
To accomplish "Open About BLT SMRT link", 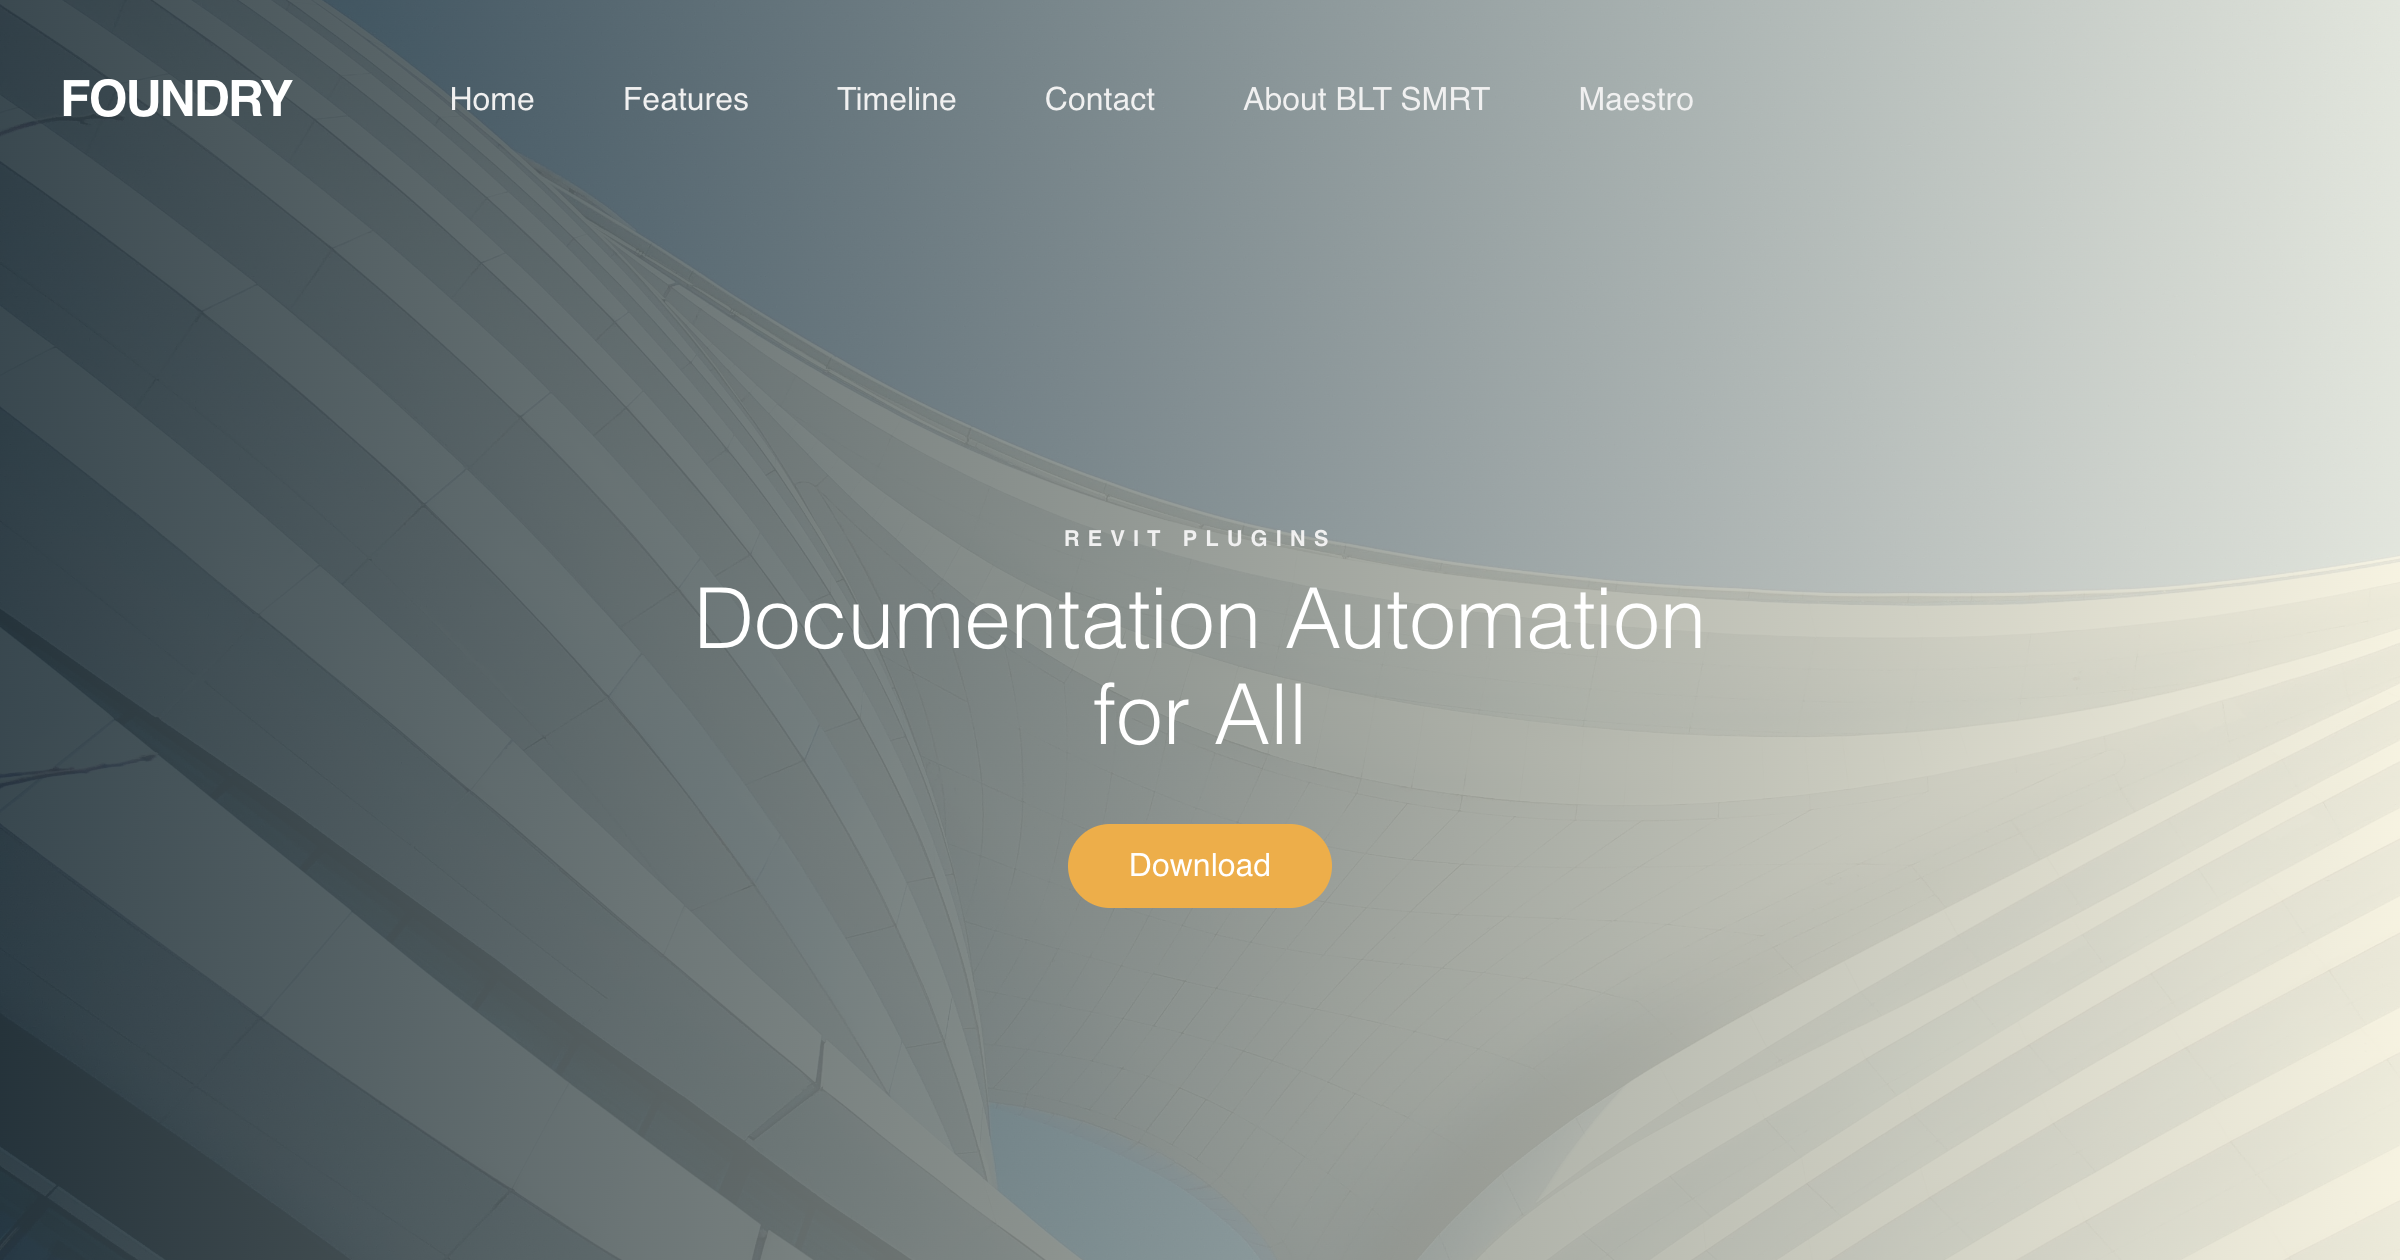I will [x=1366, y=99].
